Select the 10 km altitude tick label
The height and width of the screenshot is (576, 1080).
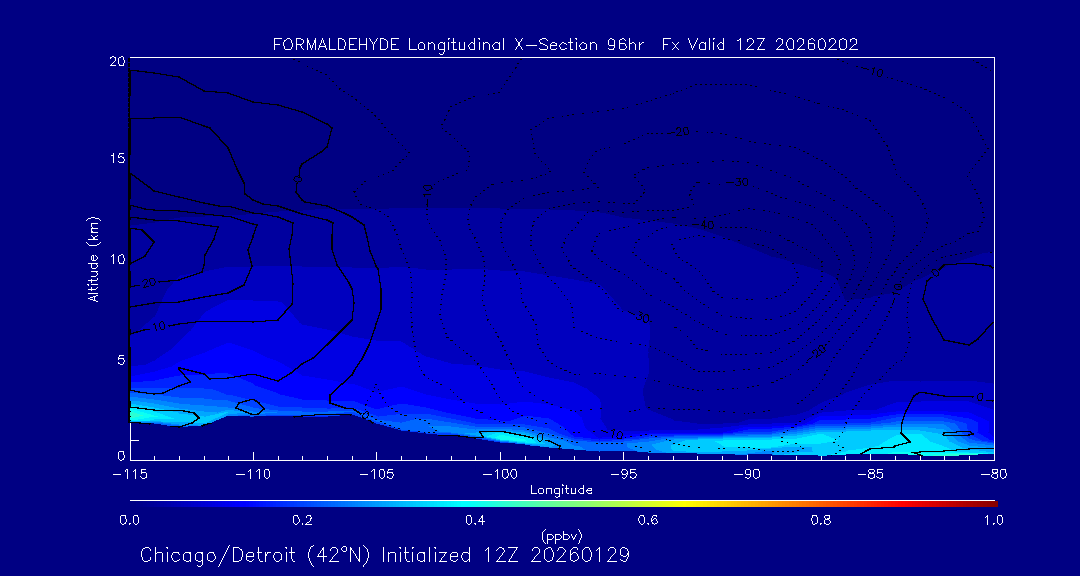[x=116, y=259]
